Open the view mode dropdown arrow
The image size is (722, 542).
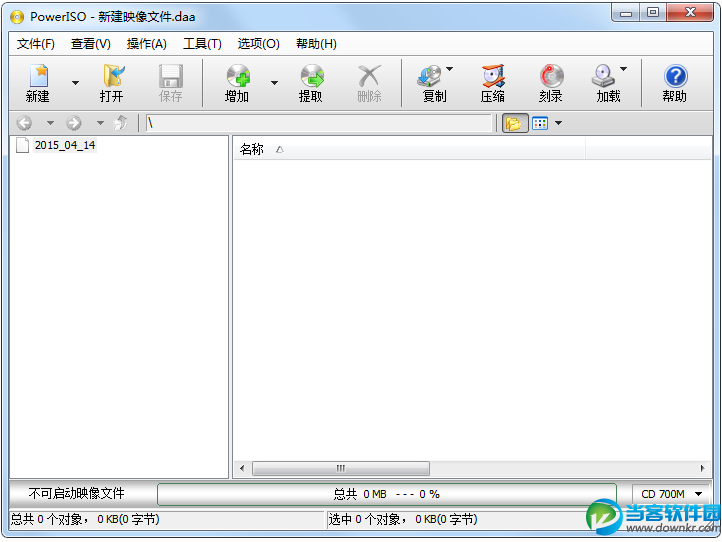pyautogui.click(x=559, y=123)
